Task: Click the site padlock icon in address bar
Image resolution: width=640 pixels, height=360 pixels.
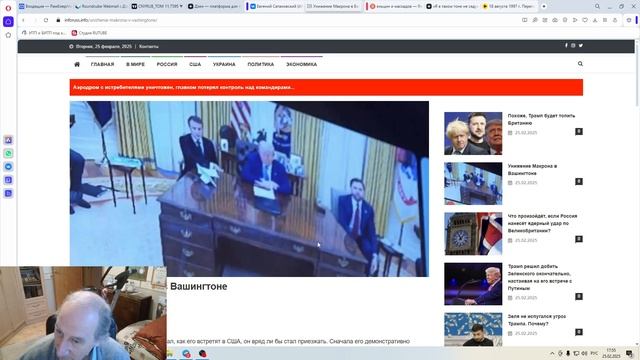Action: [58, 20]
